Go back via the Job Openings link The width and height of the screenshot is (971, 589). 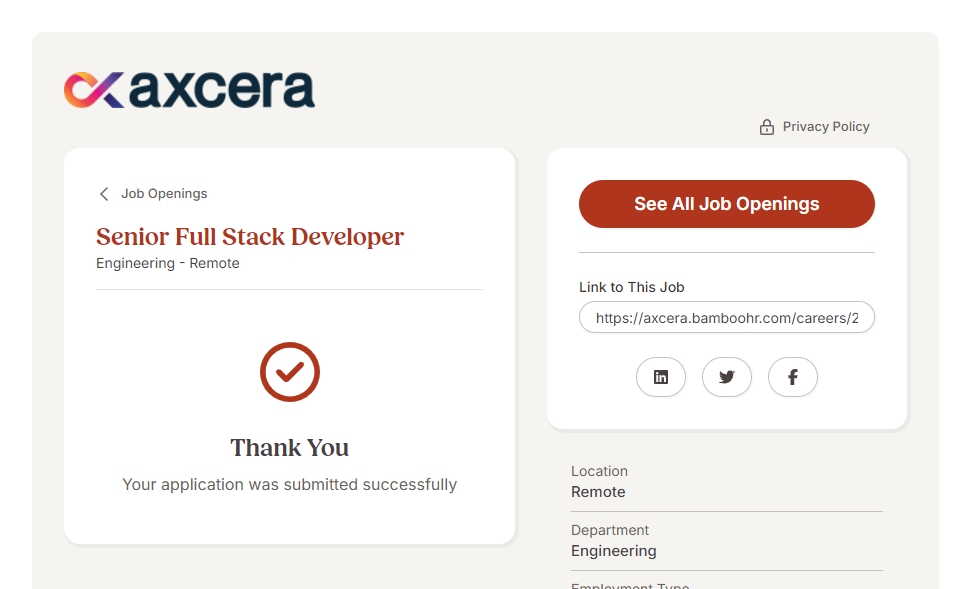pyautogui.click(x=164, y=194)
